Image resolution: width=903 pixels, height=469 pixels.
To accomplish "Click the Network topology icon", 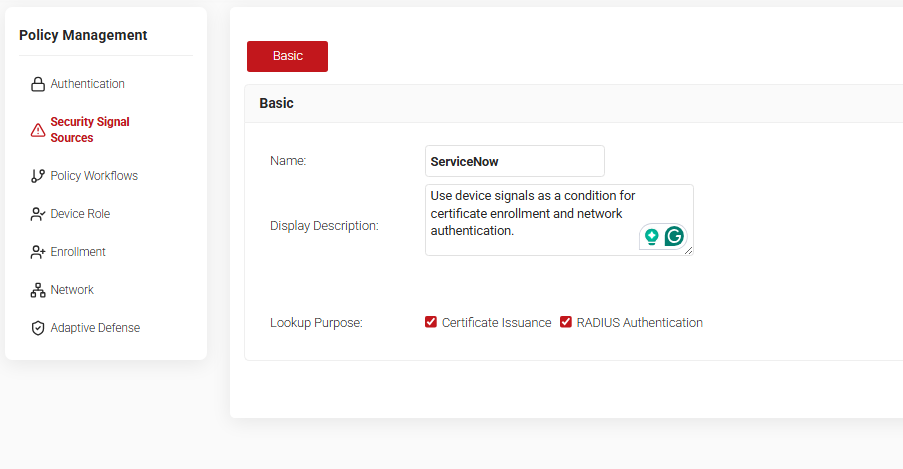I will 38,290.
